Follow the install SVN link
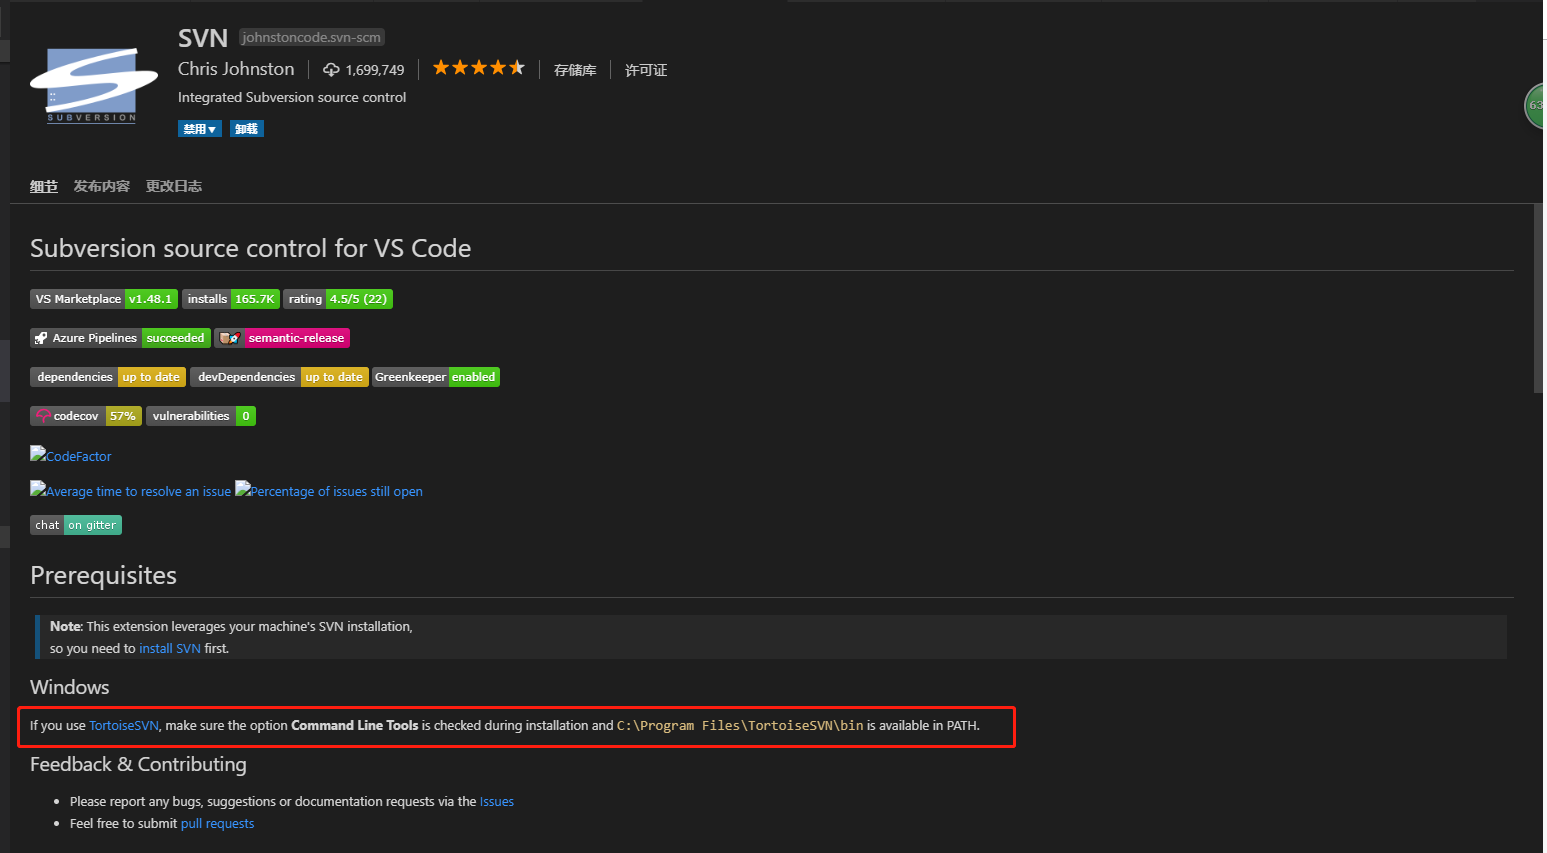 click(170, 648)
